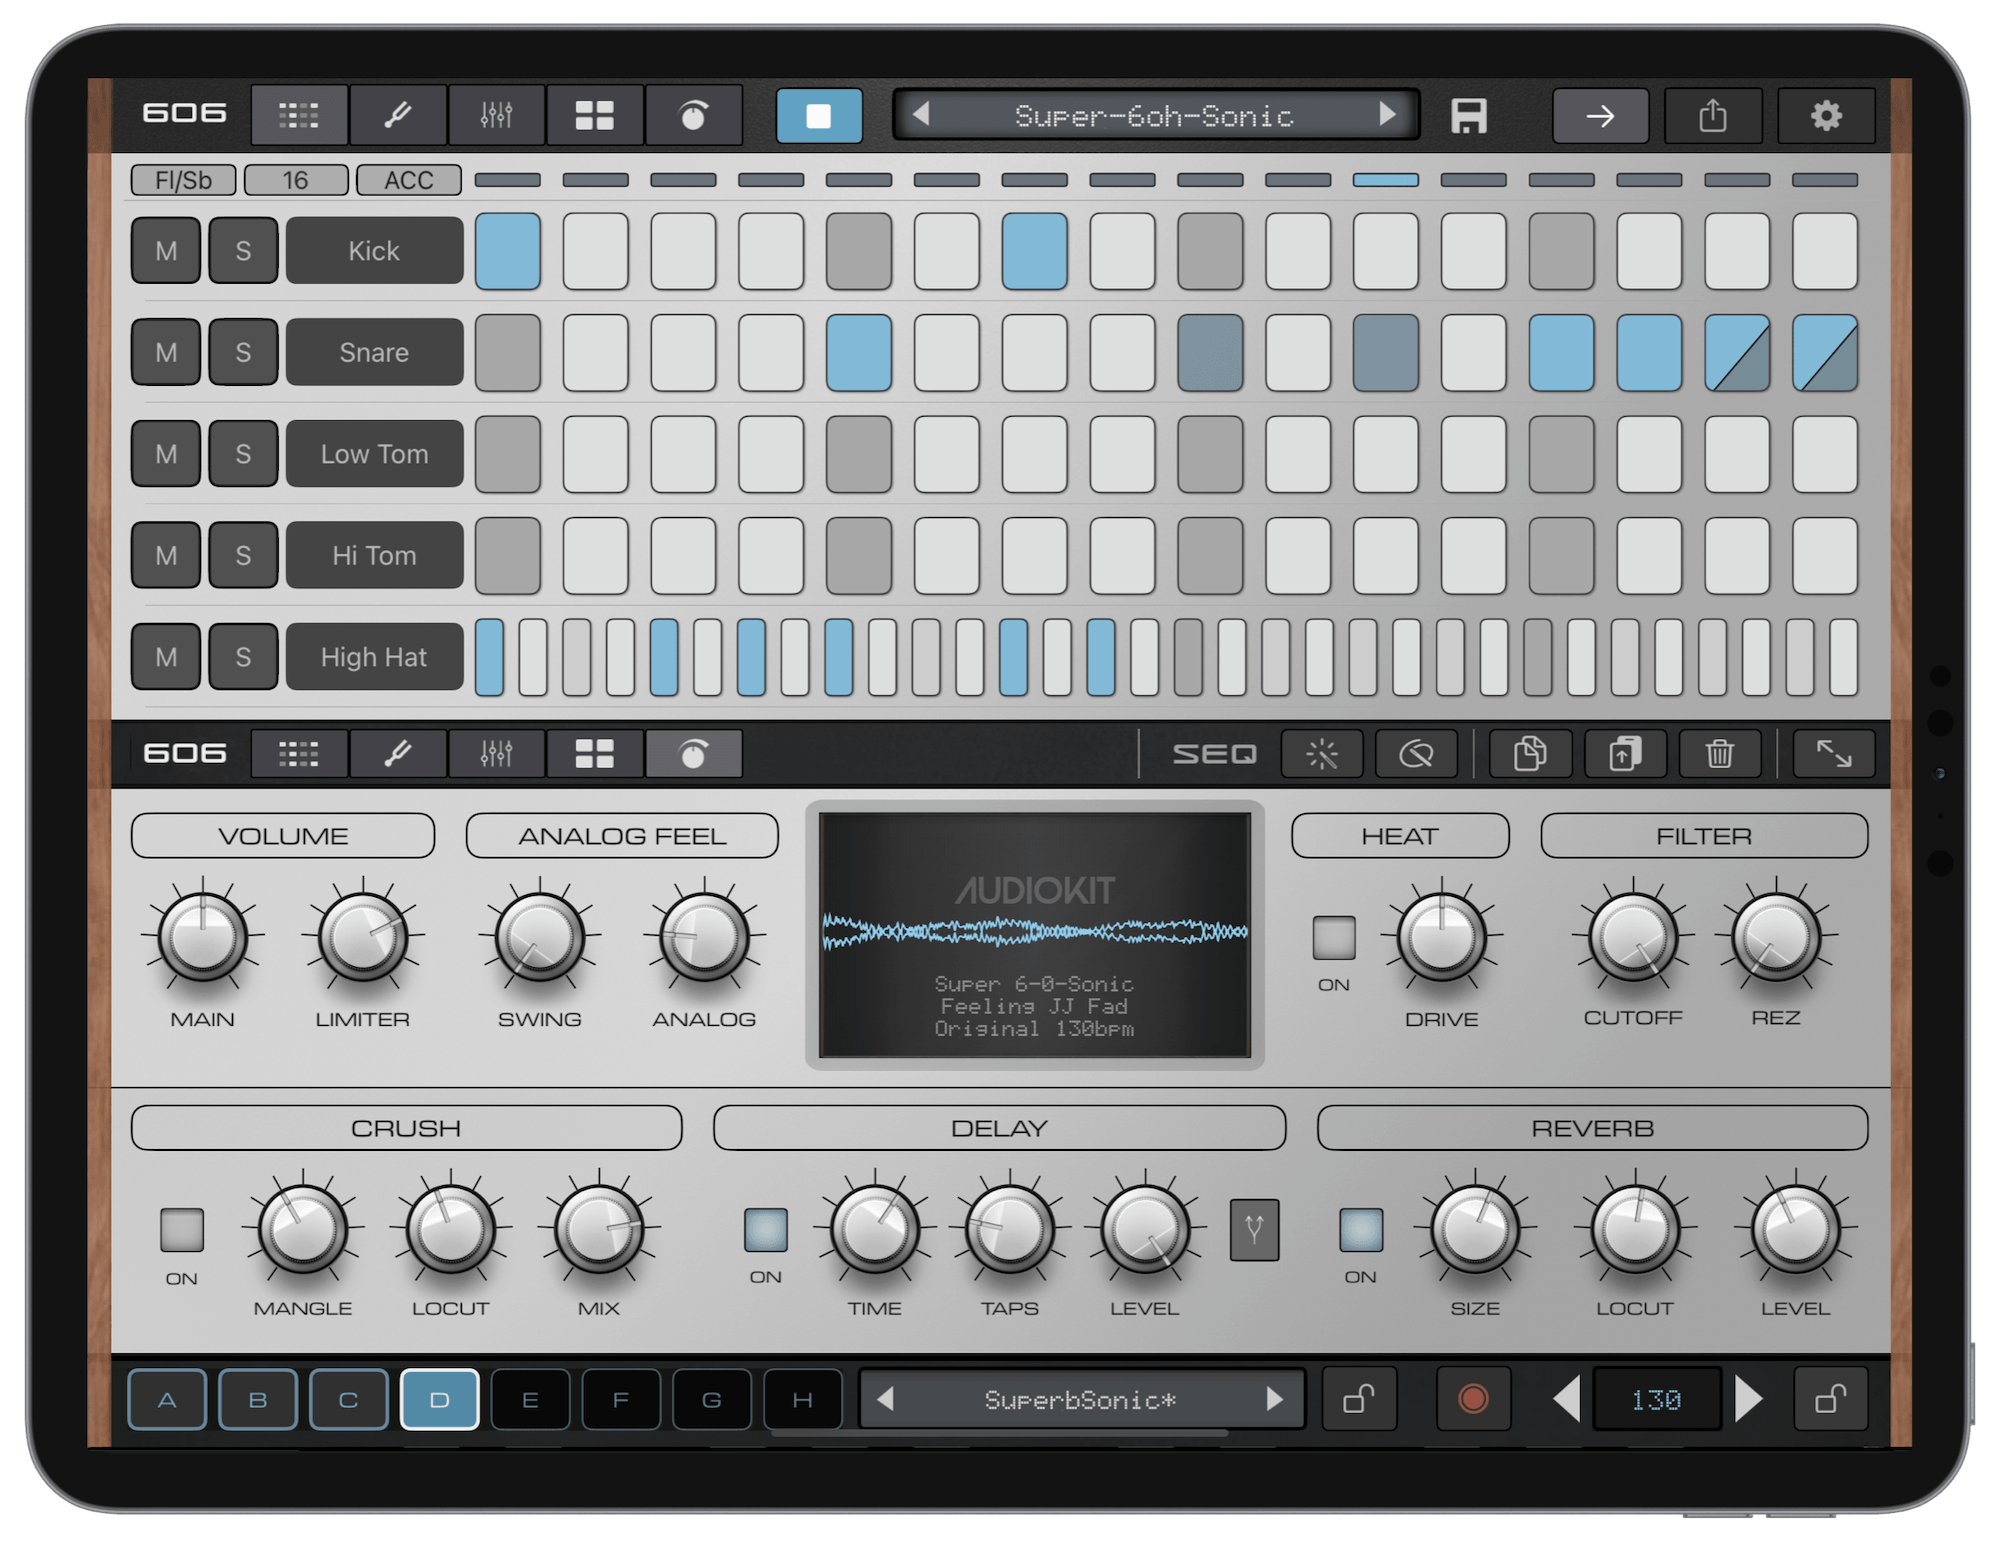This screenshot has width=2000, height=1543.
Task: Click the unlock icon next to SuperbSonic*
Action: click(1358, 1398)
